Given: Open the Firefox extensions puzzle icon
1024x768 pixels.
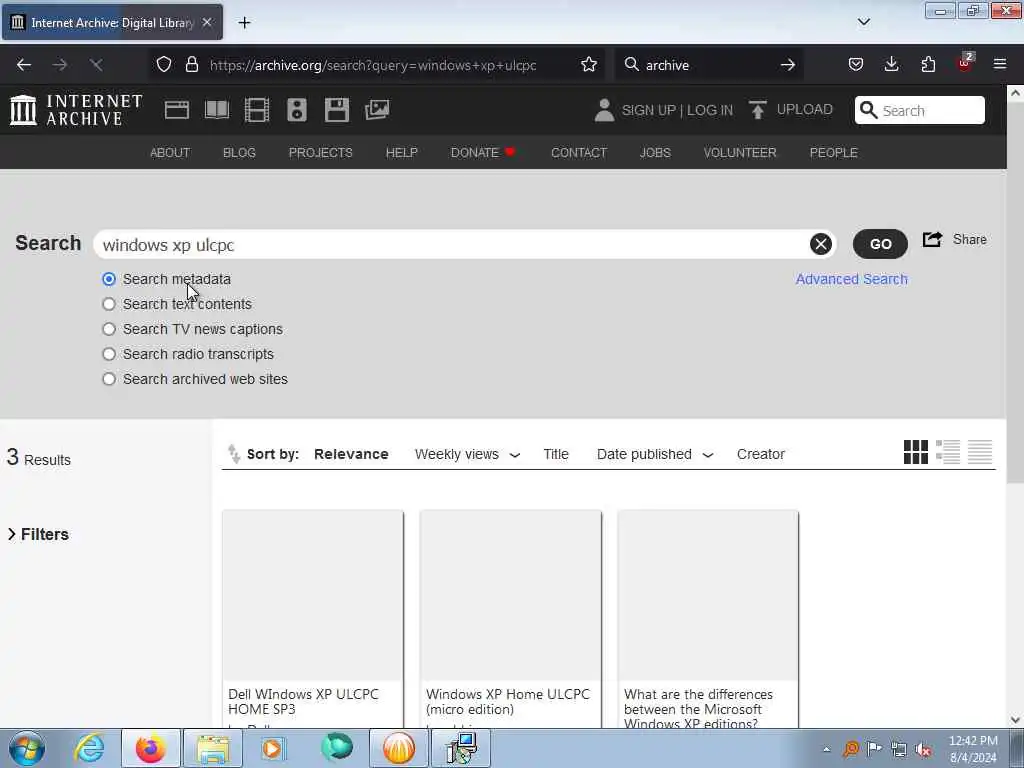Looking at the screenshot, I should (928, 65).
